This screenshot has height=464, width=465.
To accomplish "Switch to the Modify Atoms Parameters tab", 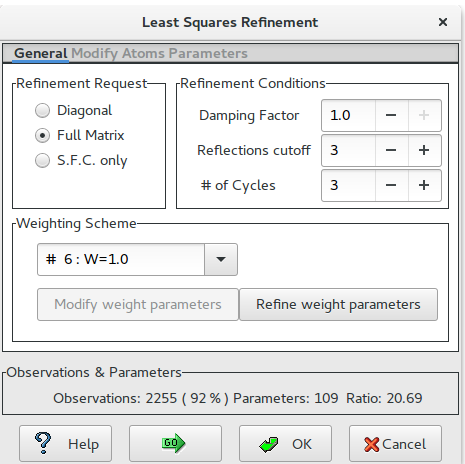I will [x=160, y=53].
